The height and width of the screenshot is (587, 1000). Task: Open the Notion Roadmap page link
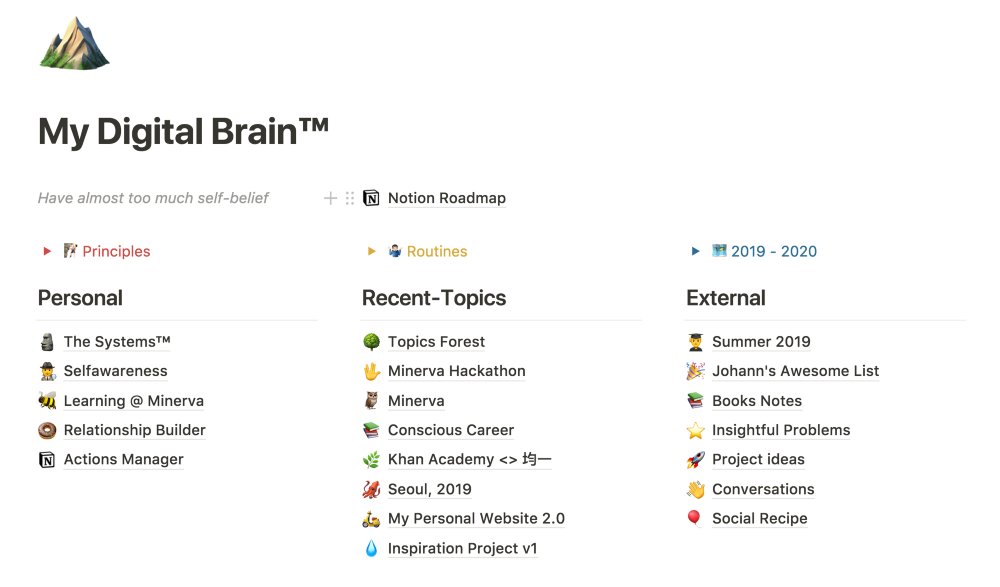click(x=446, y=198)
